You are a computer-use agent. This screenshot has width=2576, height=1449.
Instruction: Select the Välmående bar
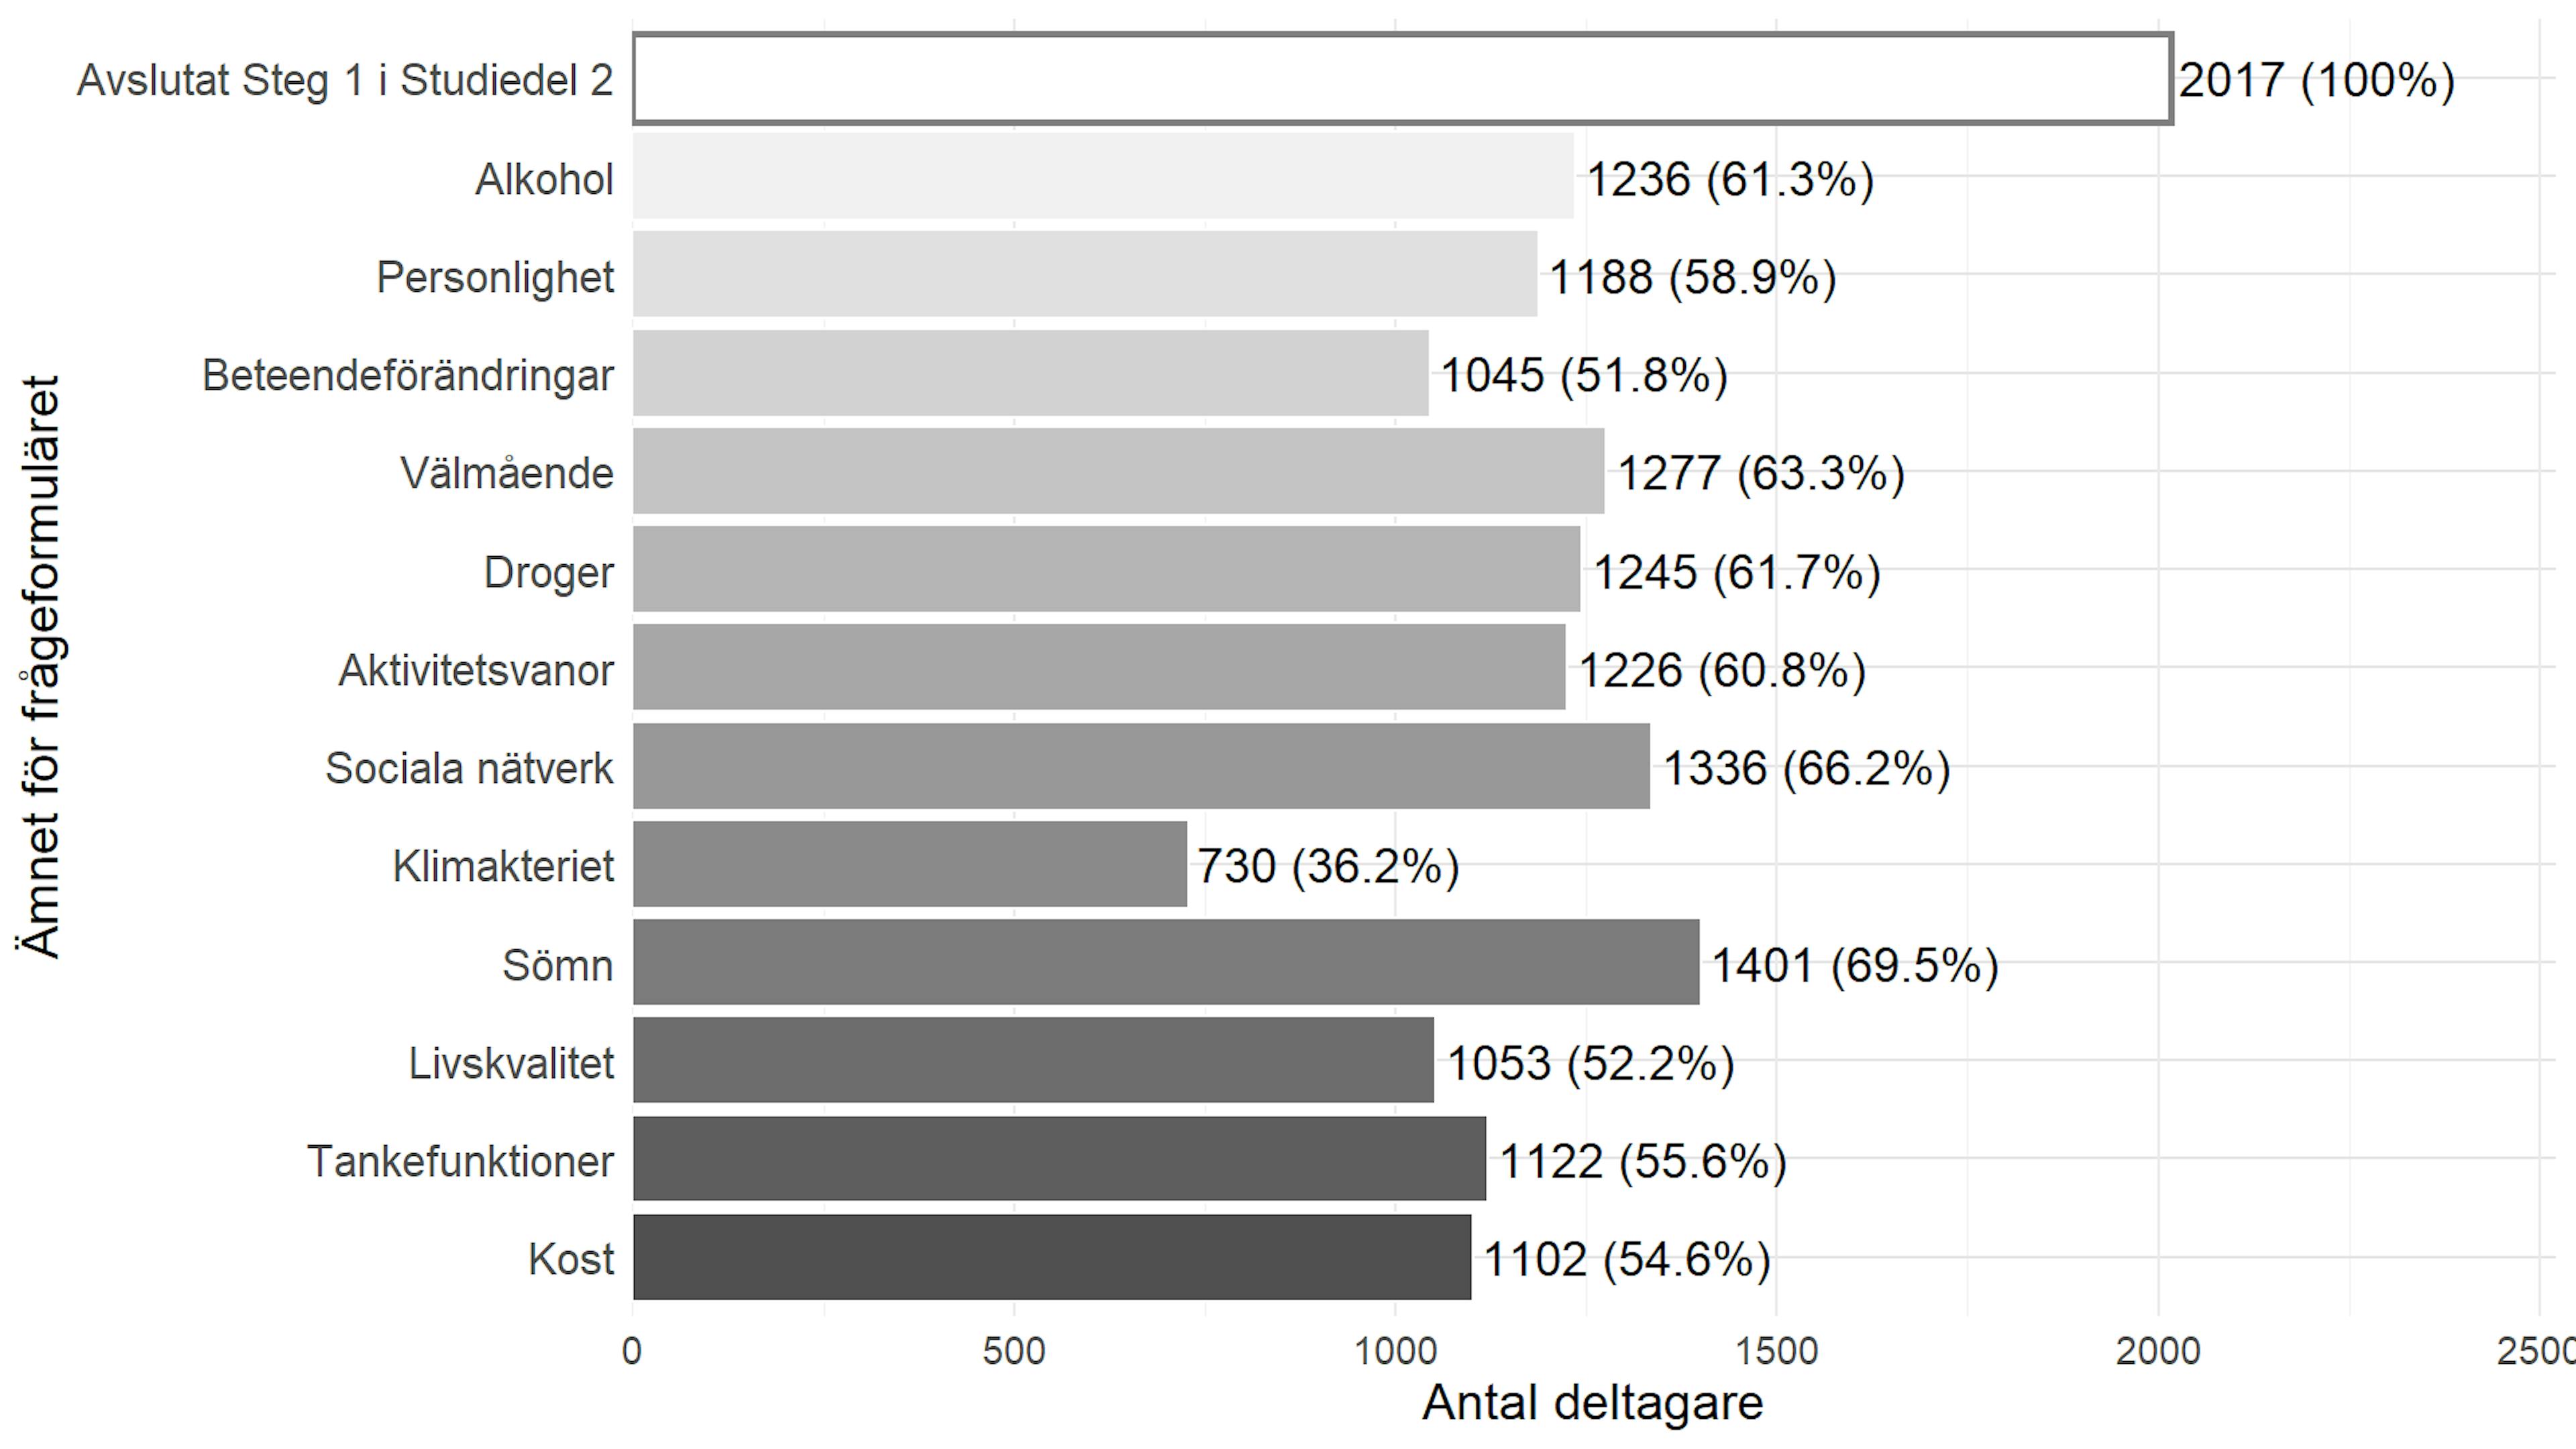coord(1117,471)
